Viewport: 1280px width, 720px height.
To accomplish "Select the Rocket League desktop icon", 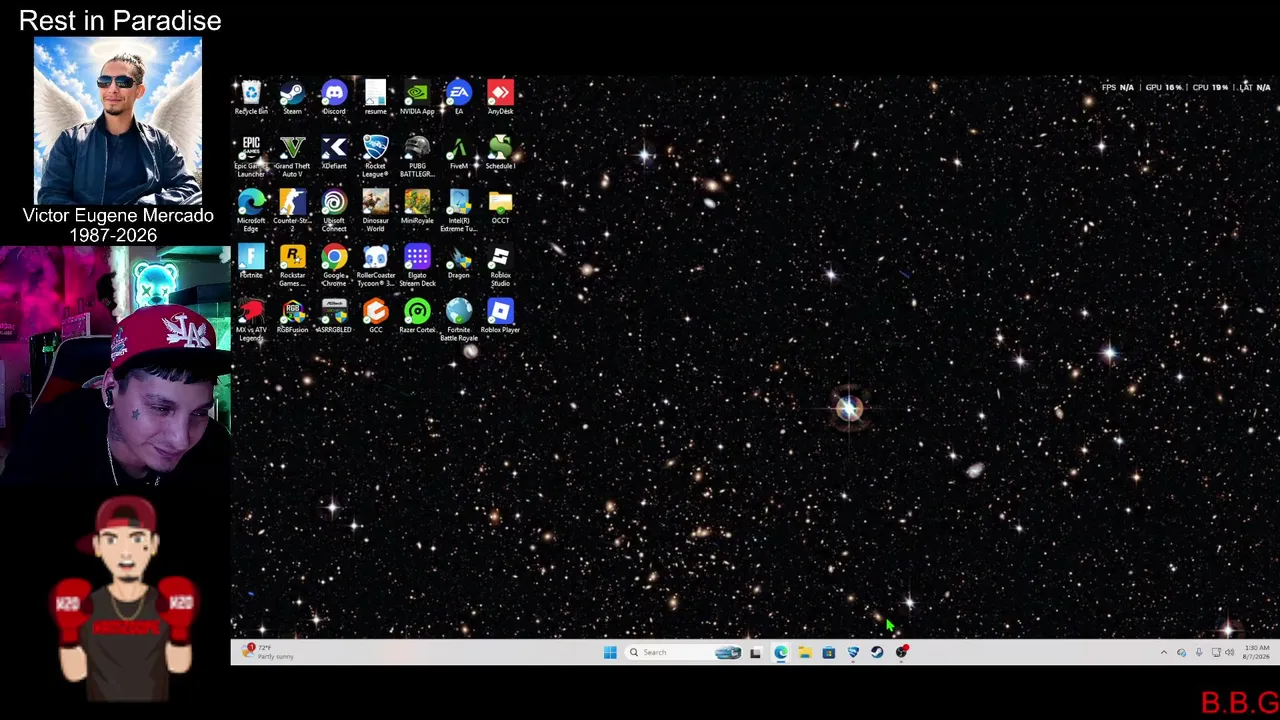I will click(375, 157).
